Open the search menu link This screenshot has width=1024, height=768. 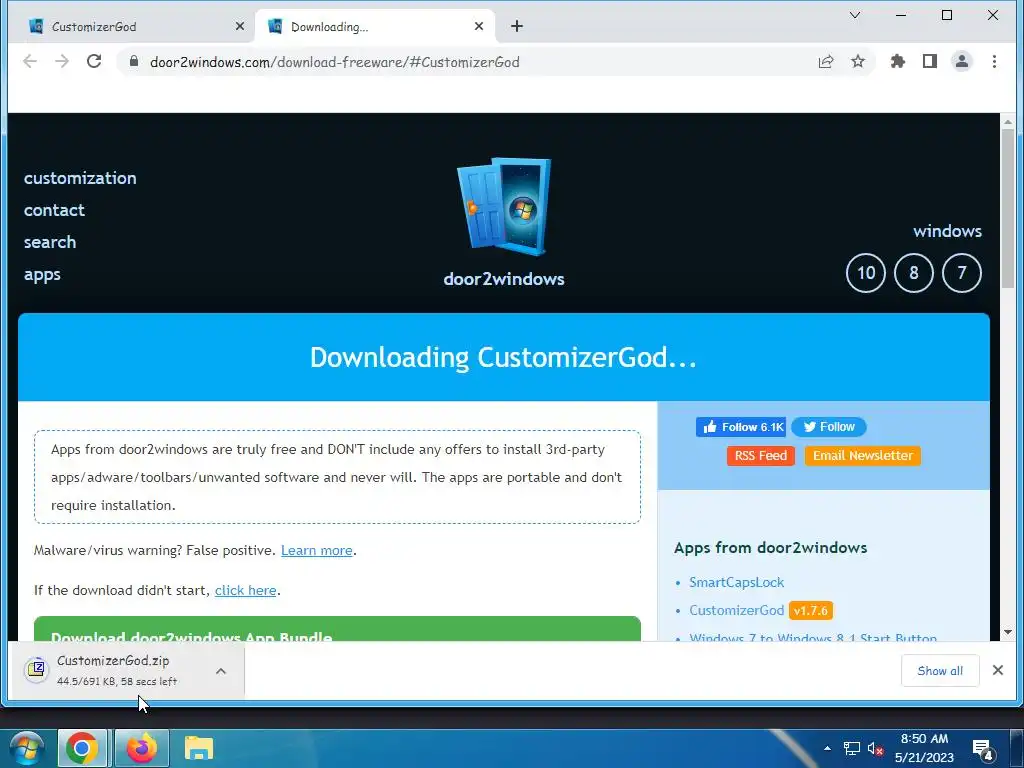[50, 242]
